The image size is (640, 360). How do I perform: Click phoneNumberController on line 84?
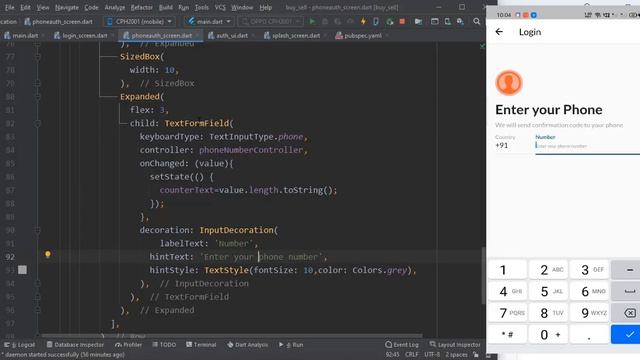[251, 150]
